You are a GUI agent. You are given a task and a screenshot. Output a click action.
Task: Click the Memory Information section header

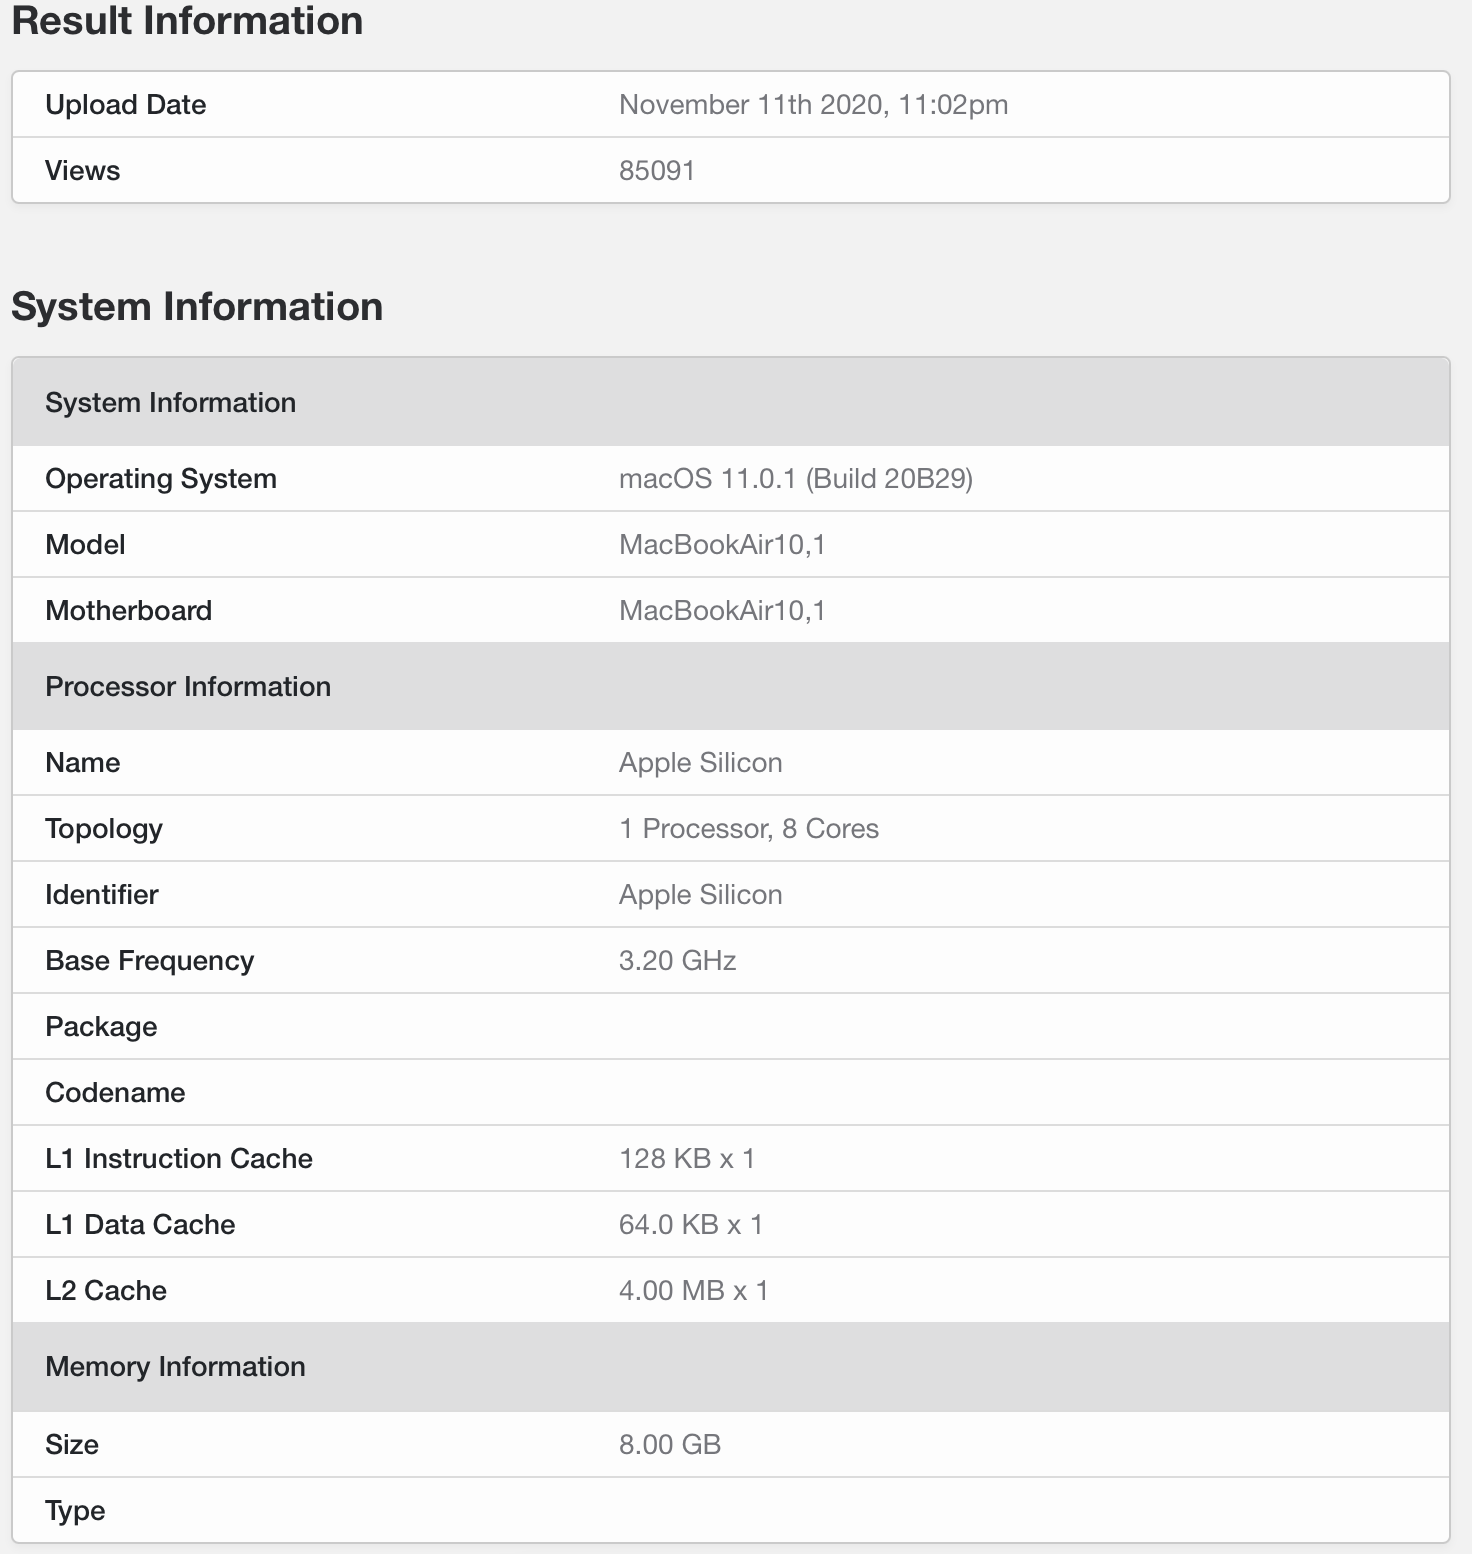coord(731,1367)
